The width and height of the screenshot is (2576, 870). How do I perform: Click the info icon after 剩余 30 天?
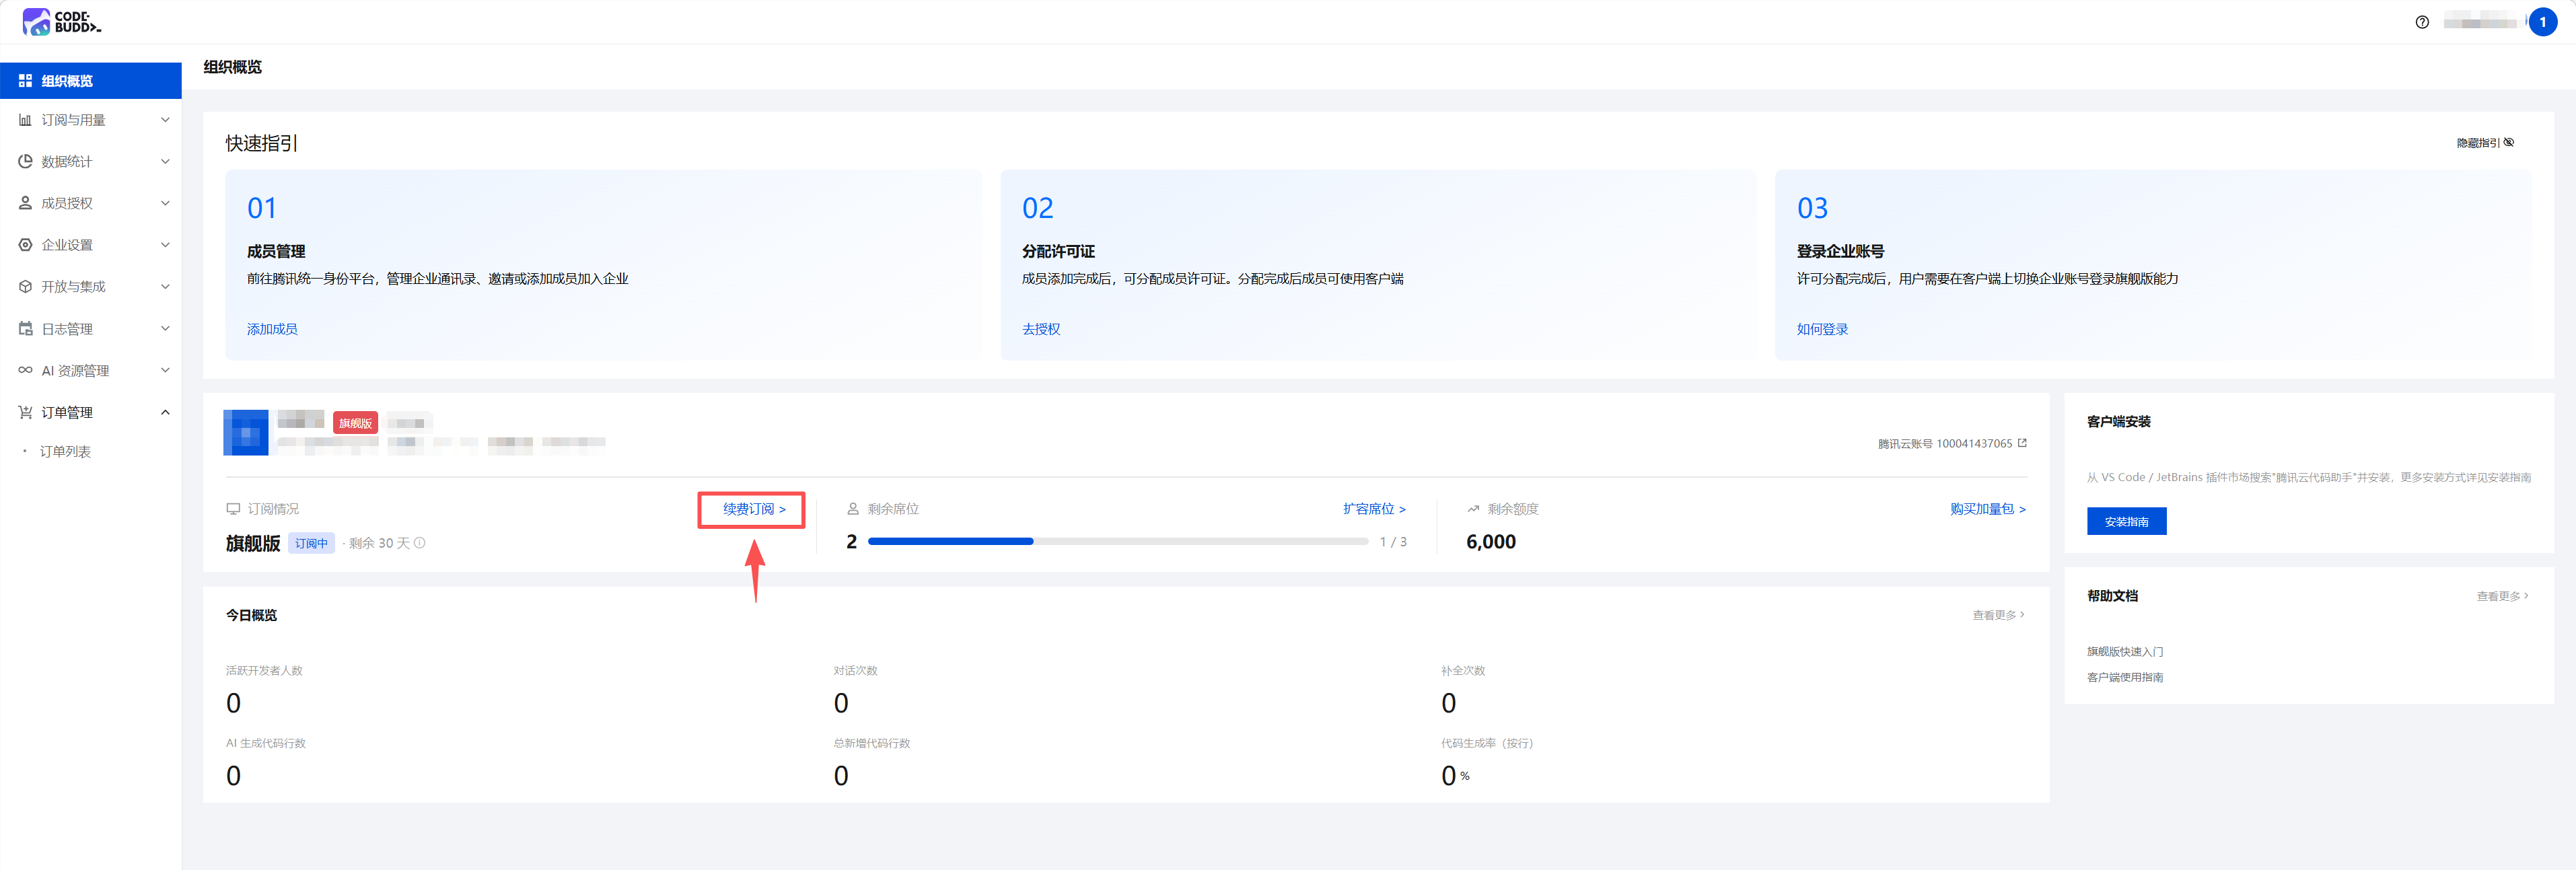(x=420, y=543)
